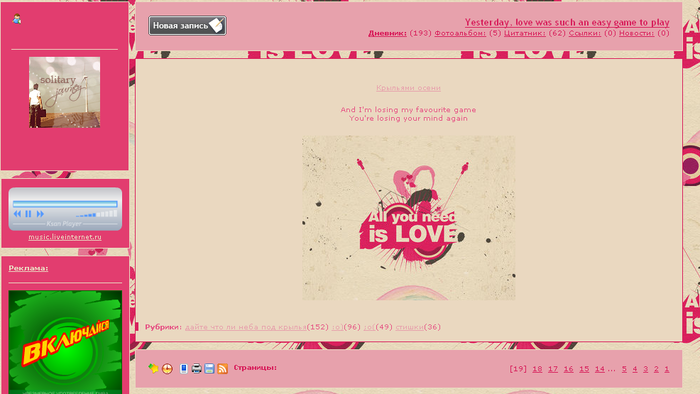Click the Рубрики label

[163, 327]
